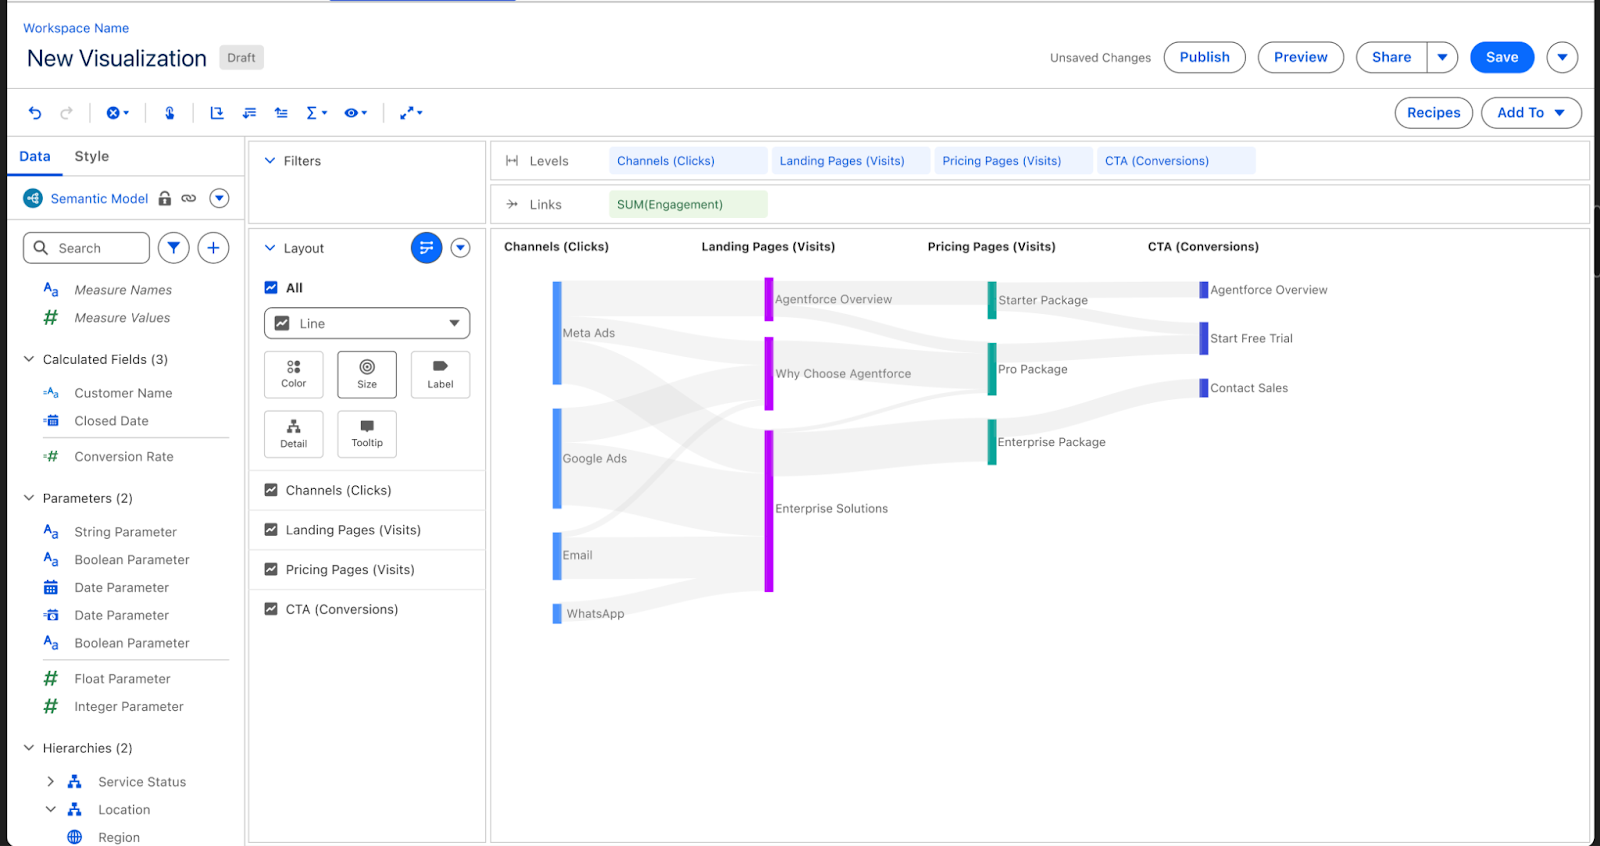Click the sort descending toolbar icon

pos(249,113)
